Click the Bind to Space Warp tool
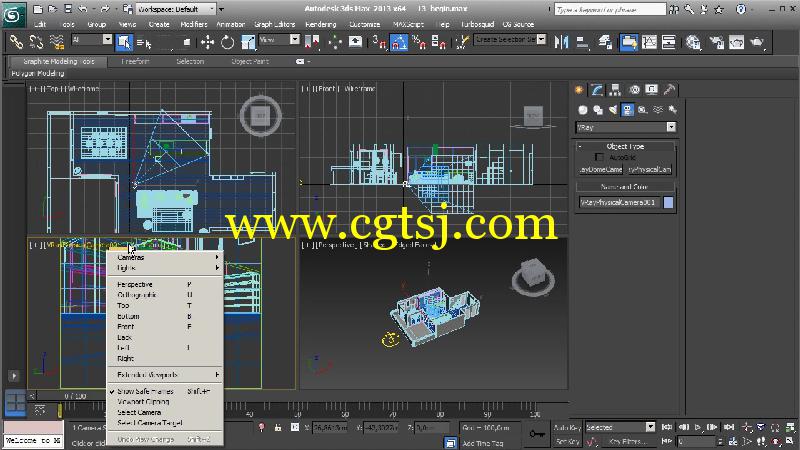The image size is (800, 450). pyautogui.click(x=57, y=42)
